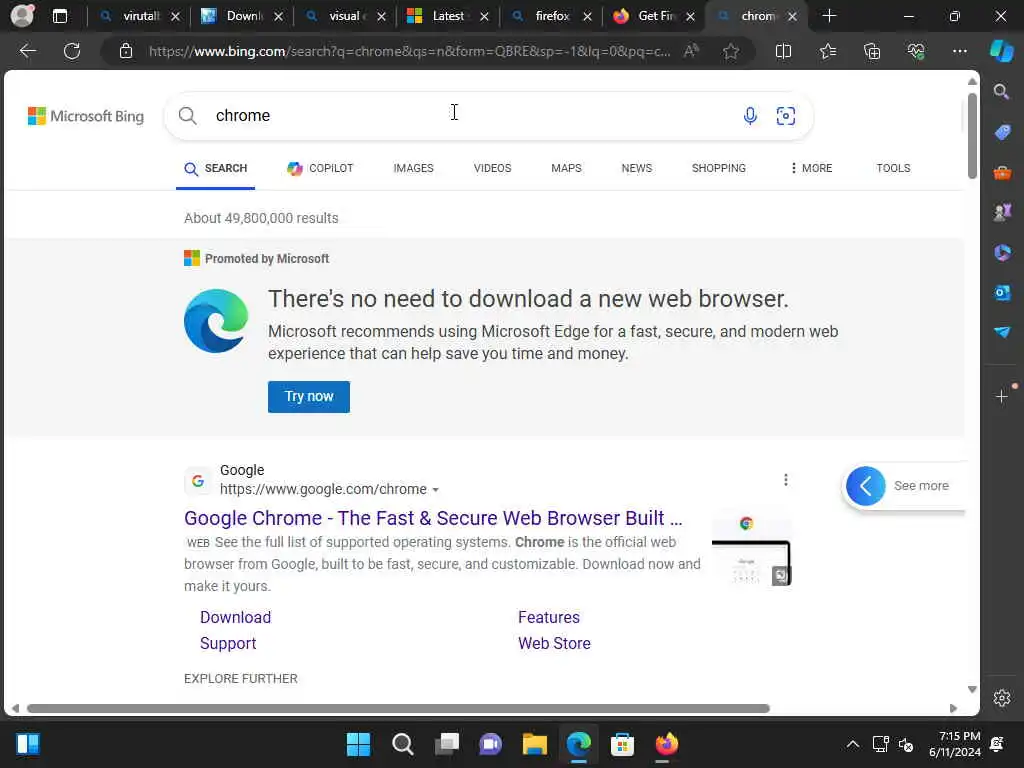
Task: Show hidden system tray icons
Action: [x=852, y=744]
